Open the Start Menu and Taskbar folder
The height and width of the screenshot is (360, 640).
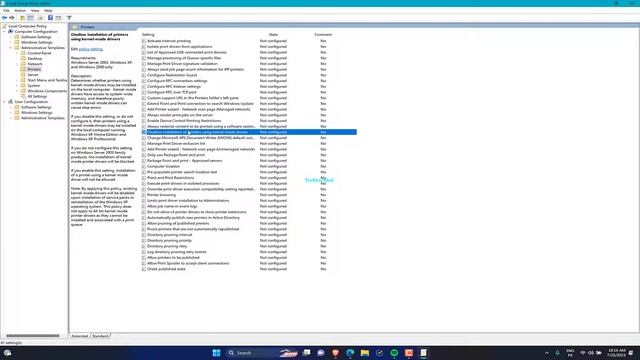[47, 80]
